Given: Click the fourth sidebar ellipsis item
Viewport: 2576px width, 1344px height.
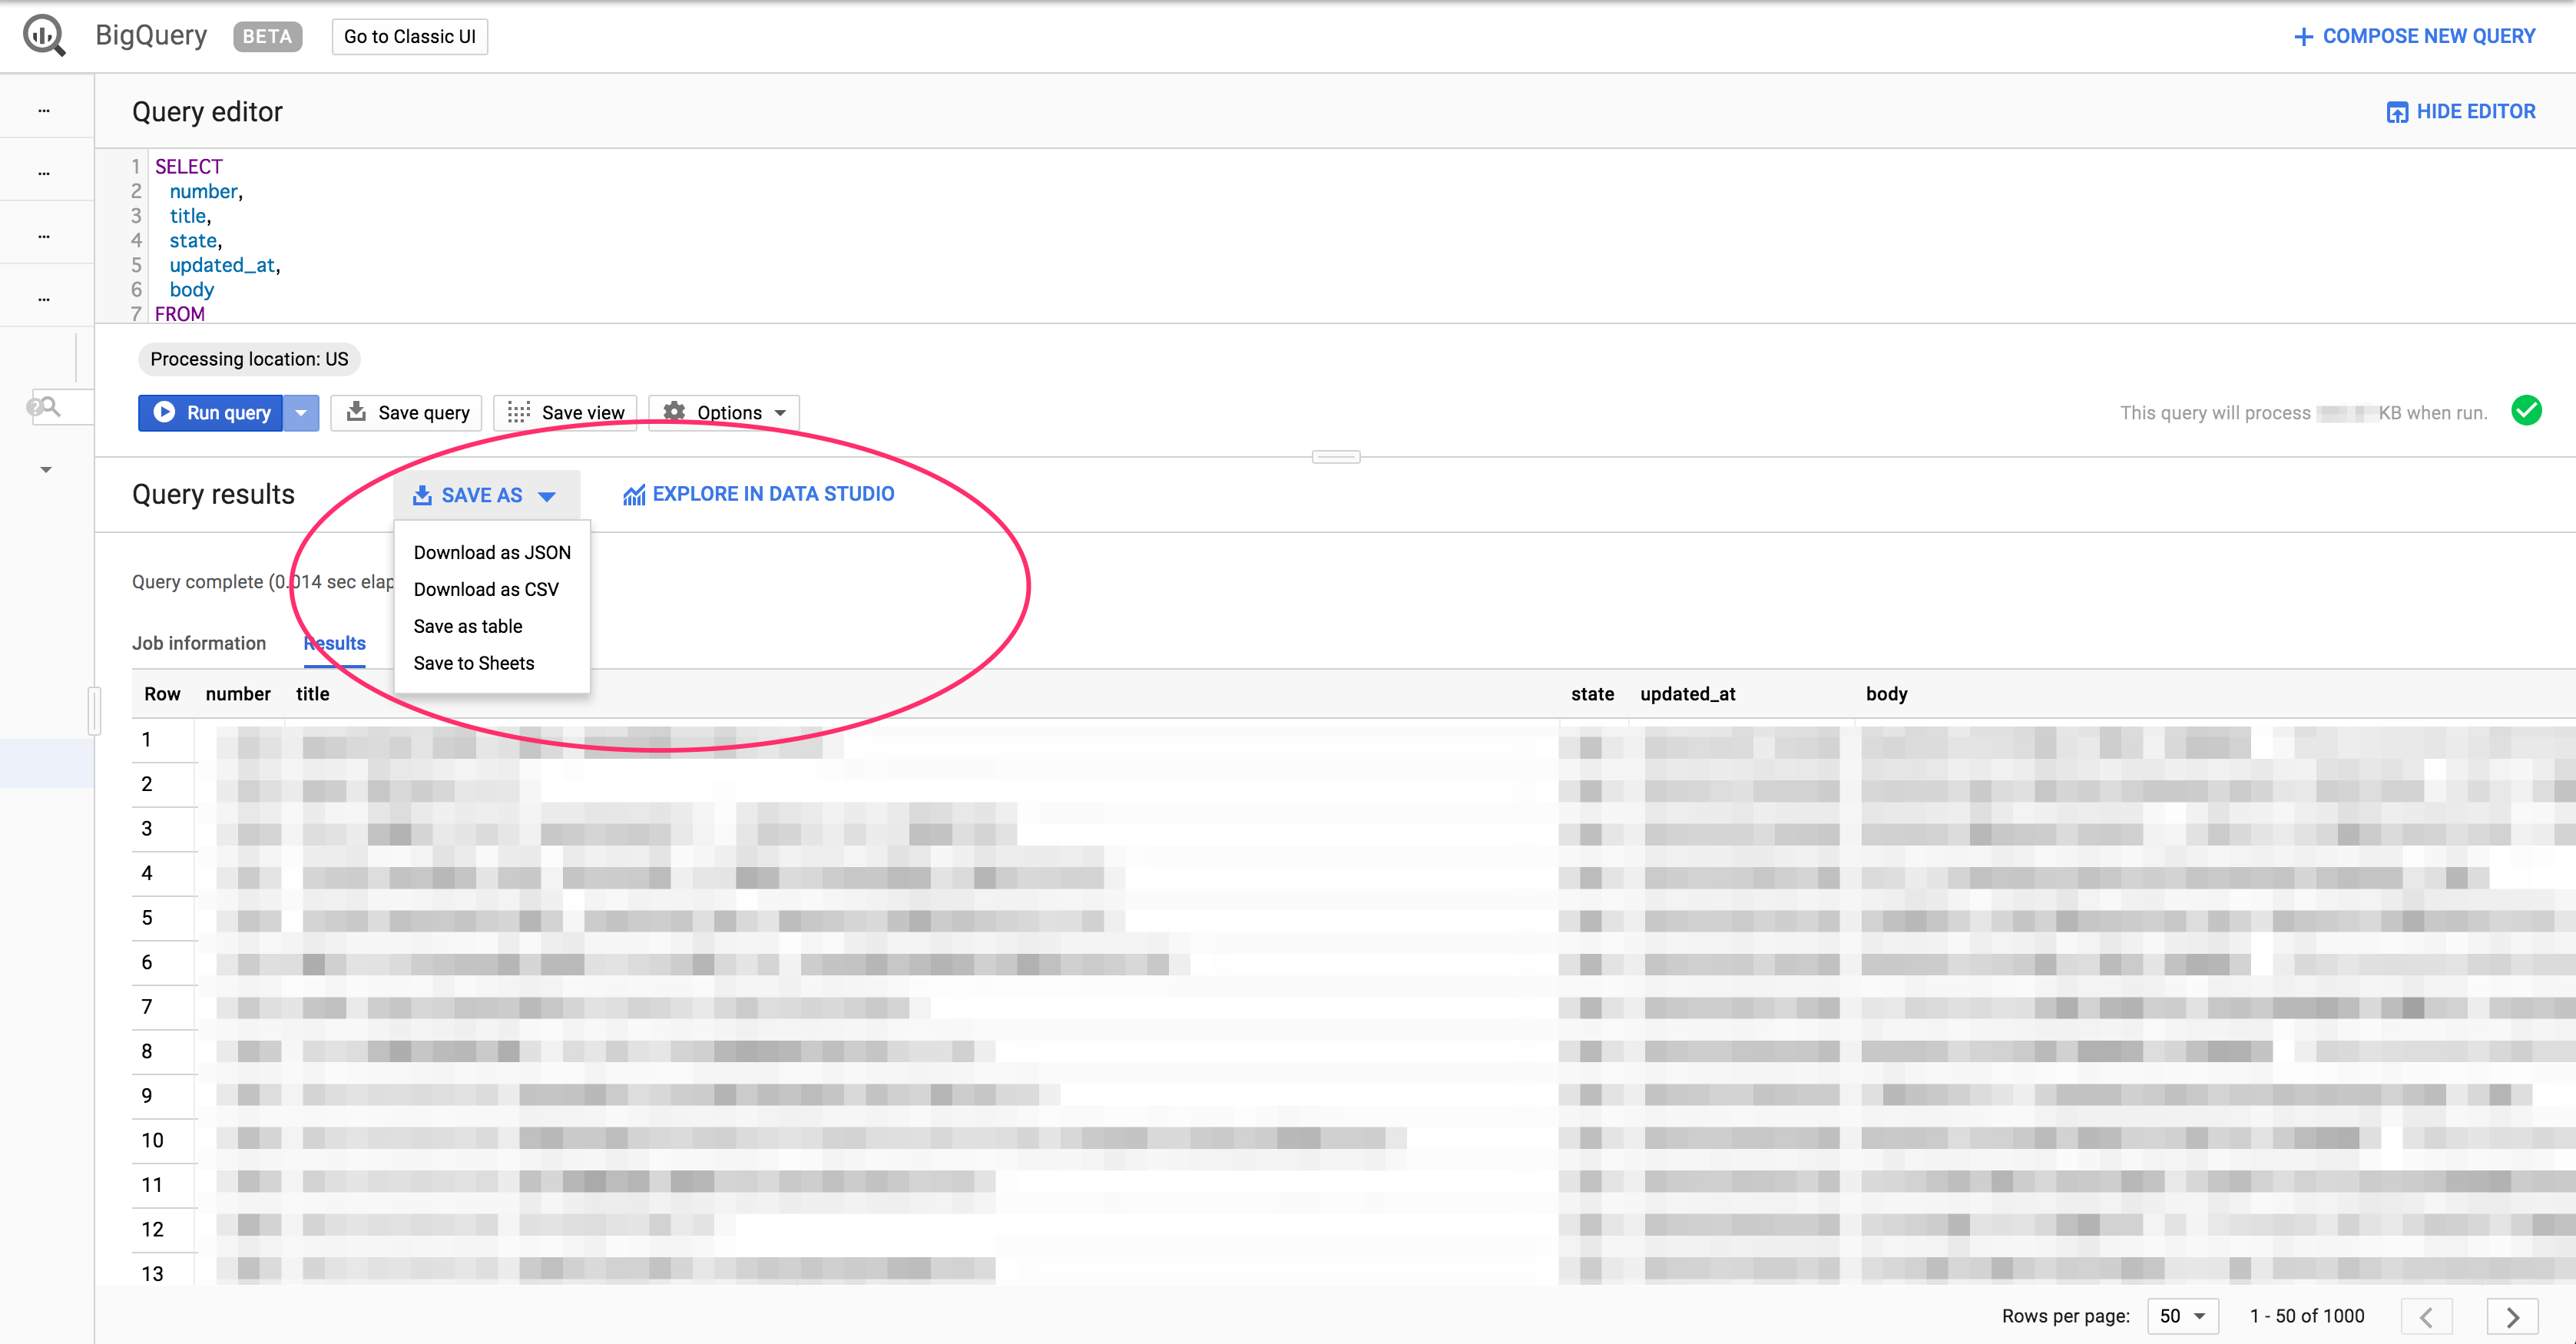Looking at the screenshot, I should coord(44,299).
